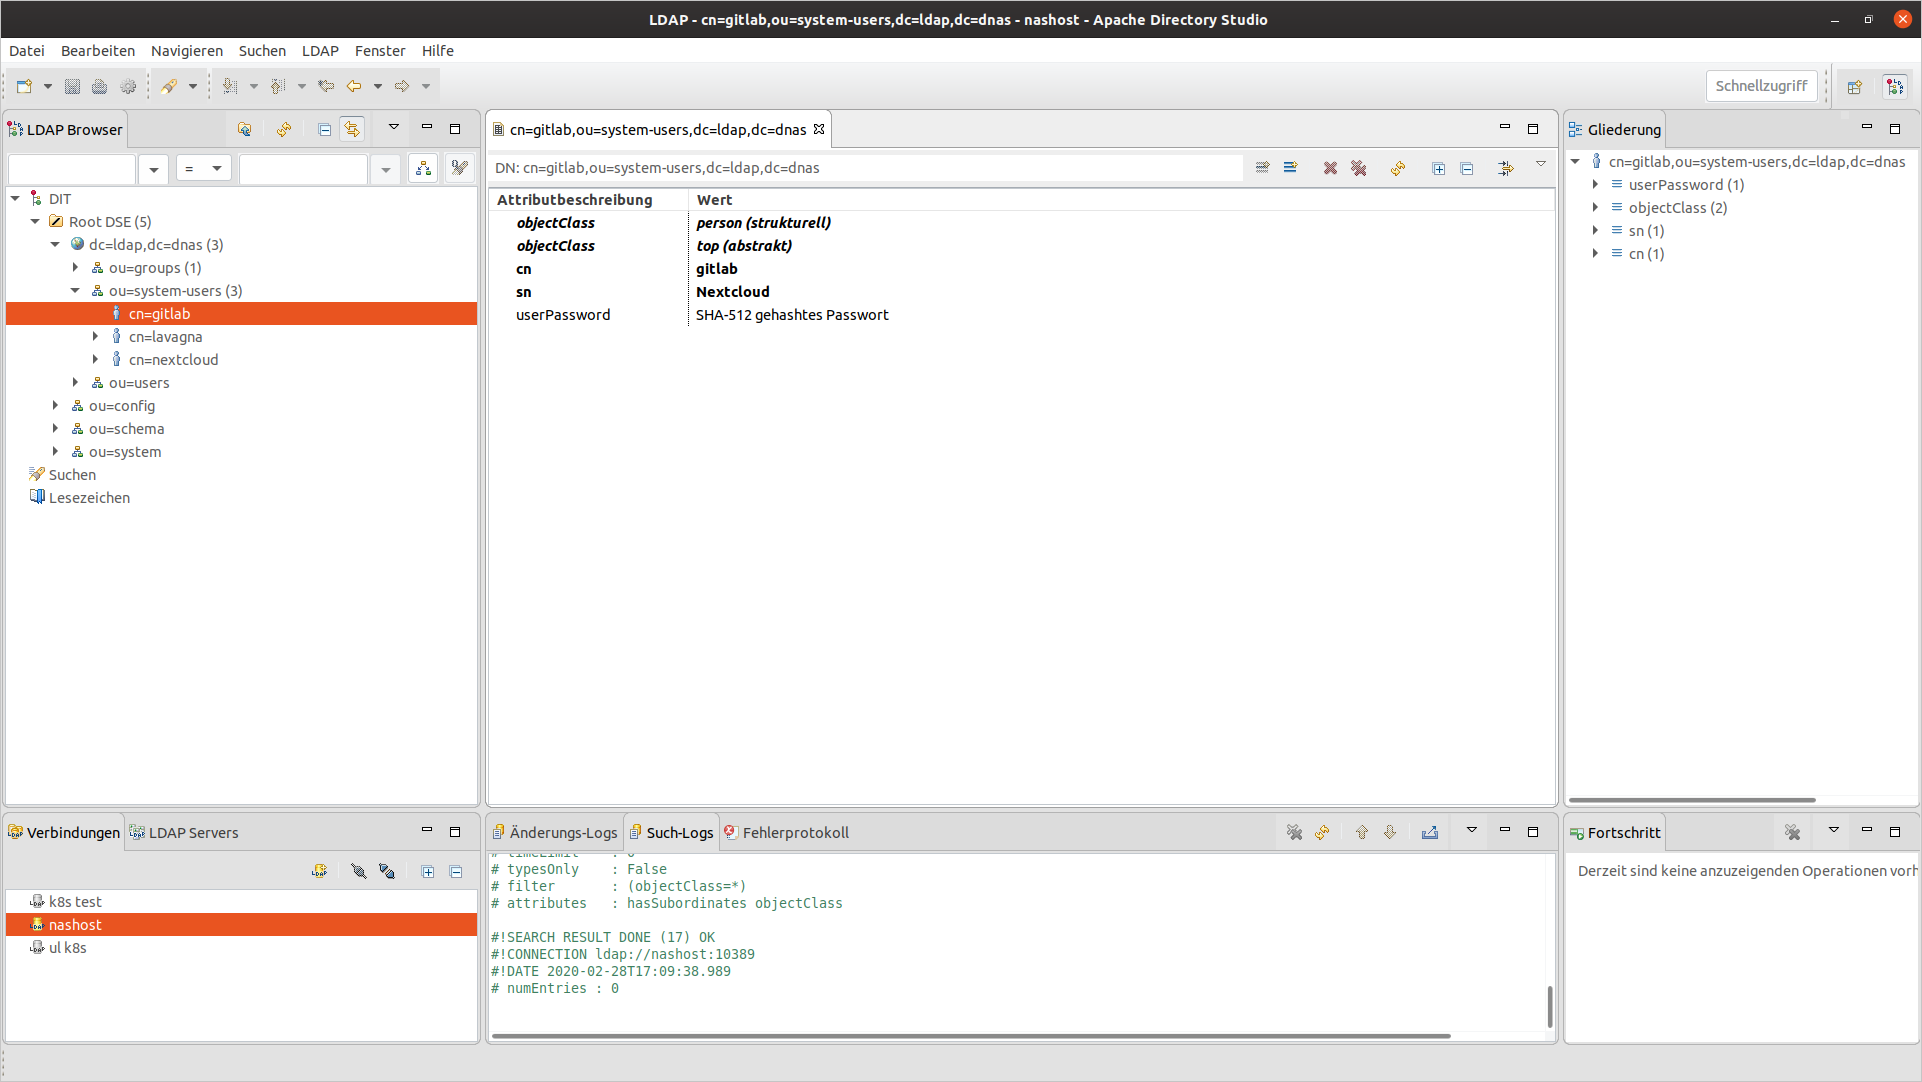Image resolution: width=1922 pixels, height=1082 pixels.
Task: Delete the selected attribute value
Action: (1330, 168)
